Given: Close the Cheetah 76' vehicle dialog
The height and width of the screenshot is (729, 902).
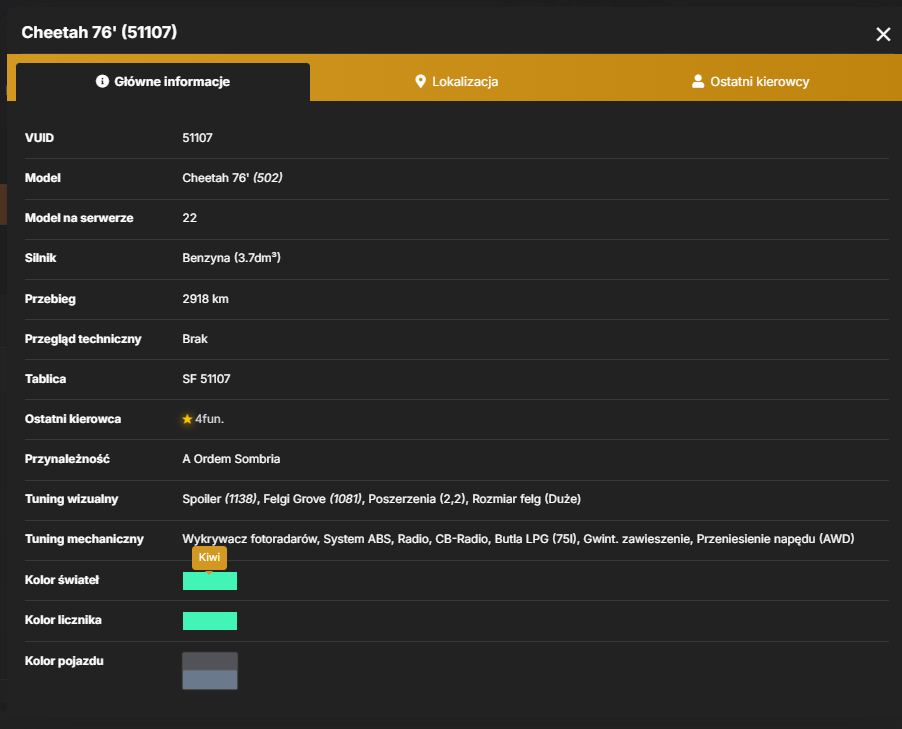Looking at the screenshot, I should pos(882,35).
